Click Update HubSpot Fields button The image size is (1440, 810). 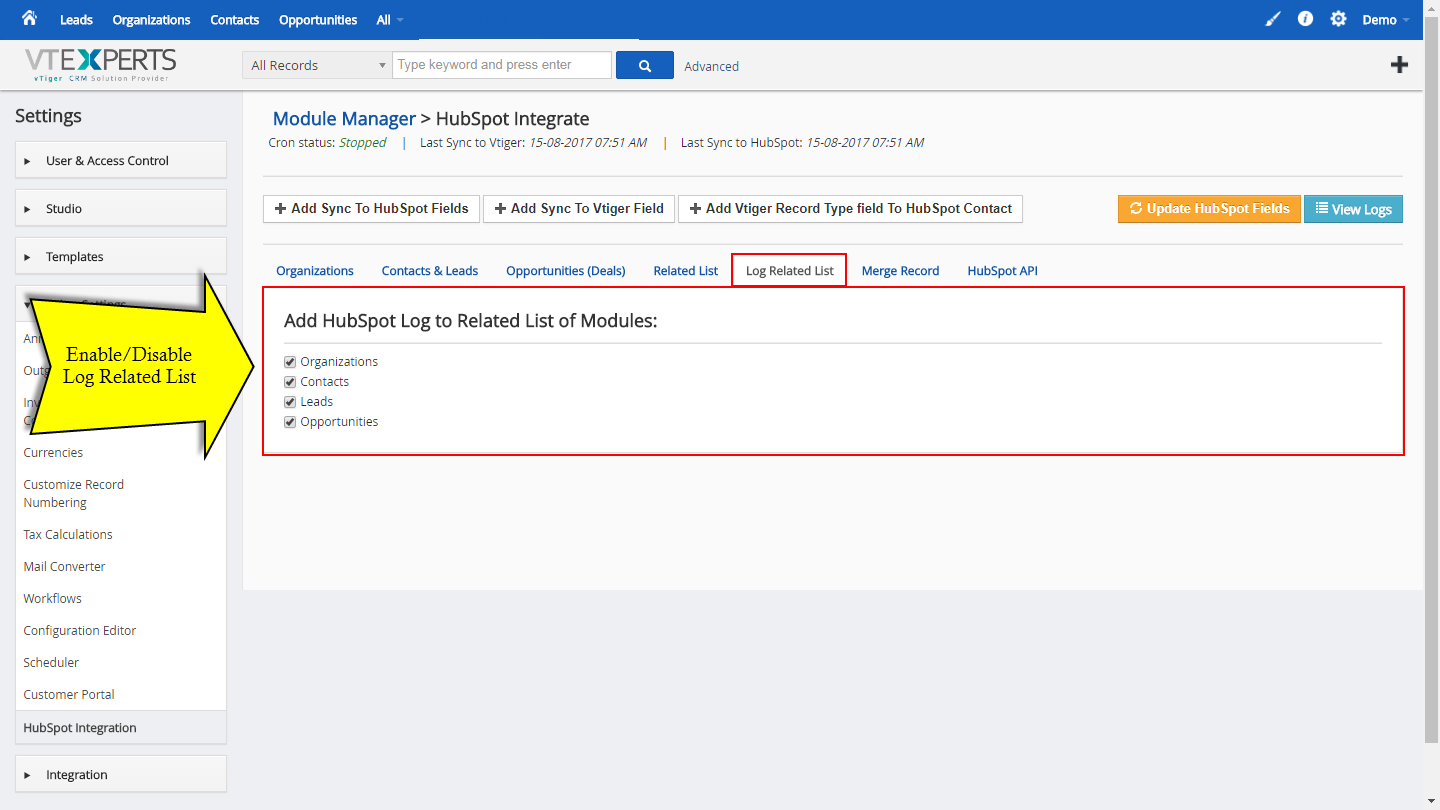[1209, 209]
